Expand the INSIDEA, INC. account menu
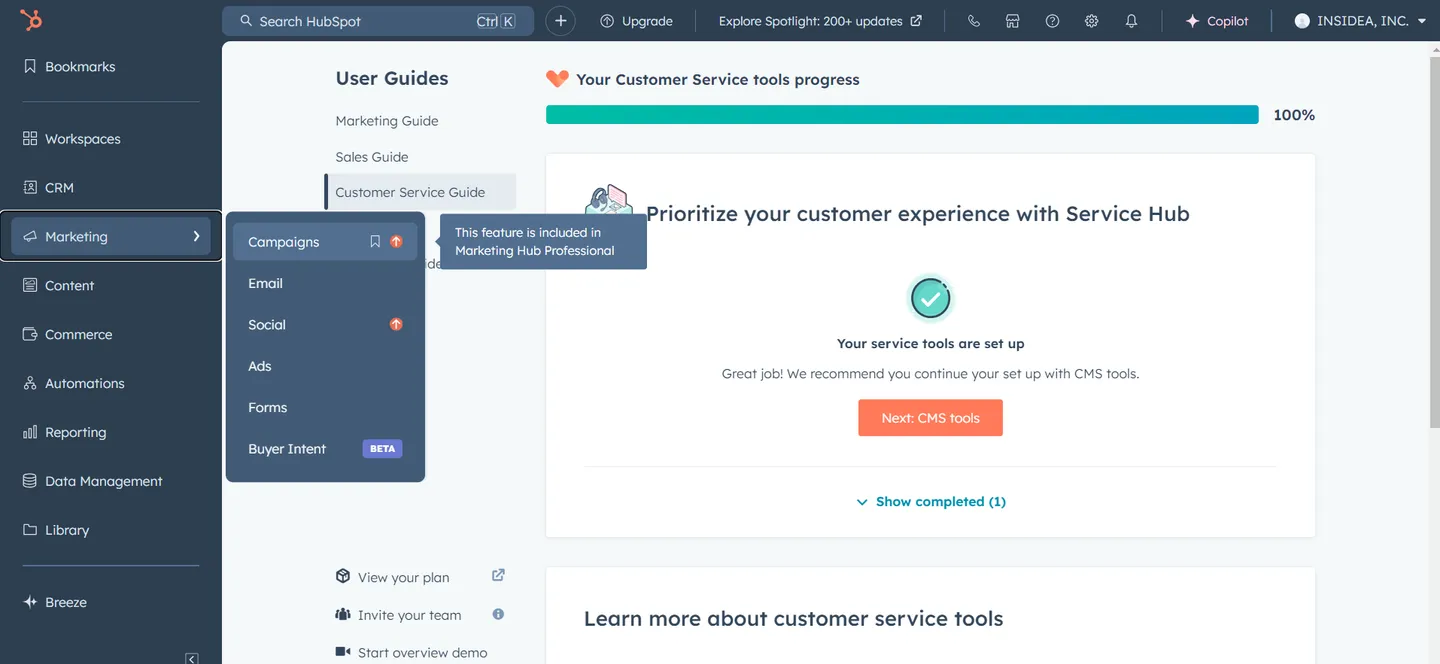 click(x=1360, y=21)
